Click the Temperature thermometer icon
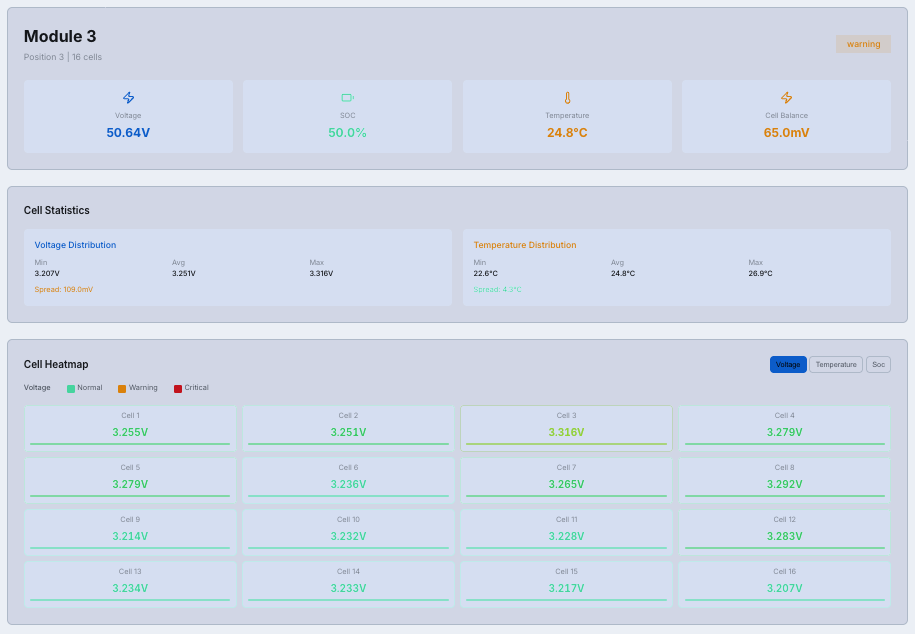 tap(567, 97)
